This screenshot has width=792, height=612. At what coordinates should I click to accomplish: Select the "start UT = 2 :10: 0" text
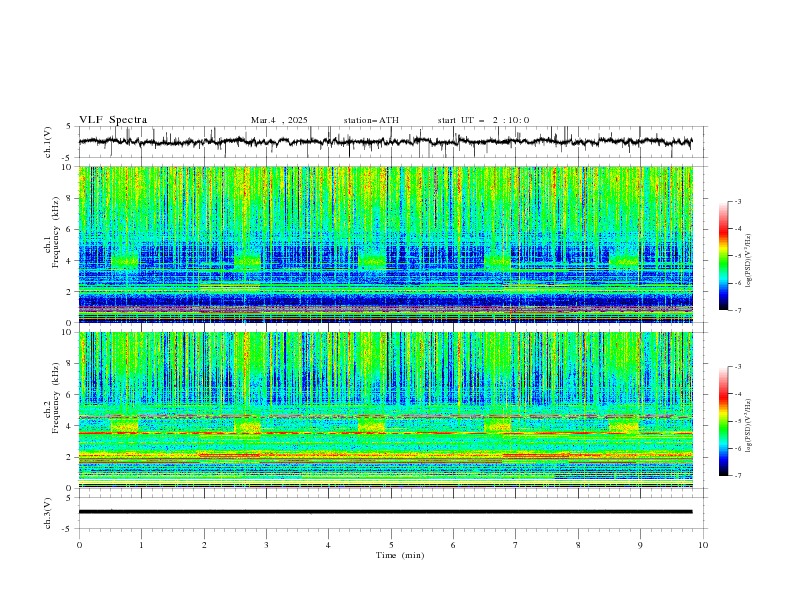(483, 120)
